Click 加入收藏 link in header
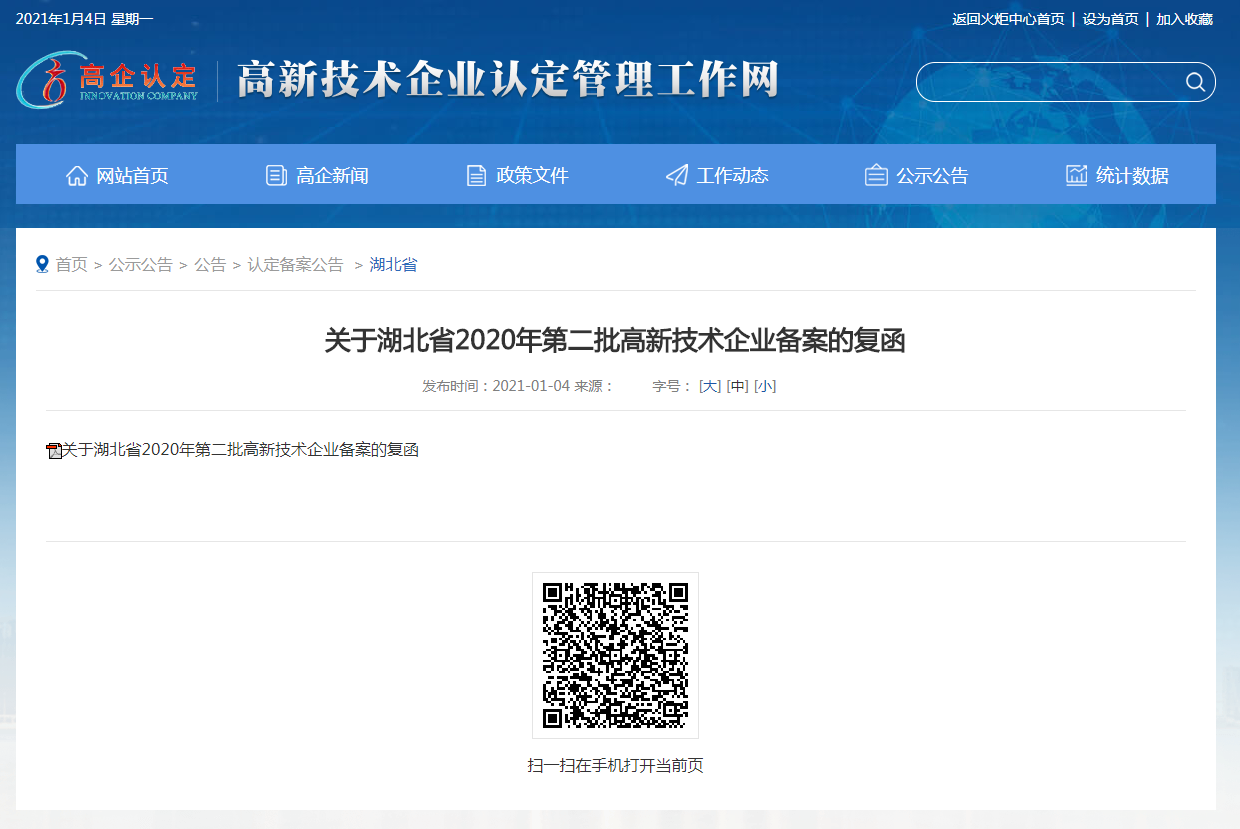Screen dimensions: 1240x829 (1184, 19)
